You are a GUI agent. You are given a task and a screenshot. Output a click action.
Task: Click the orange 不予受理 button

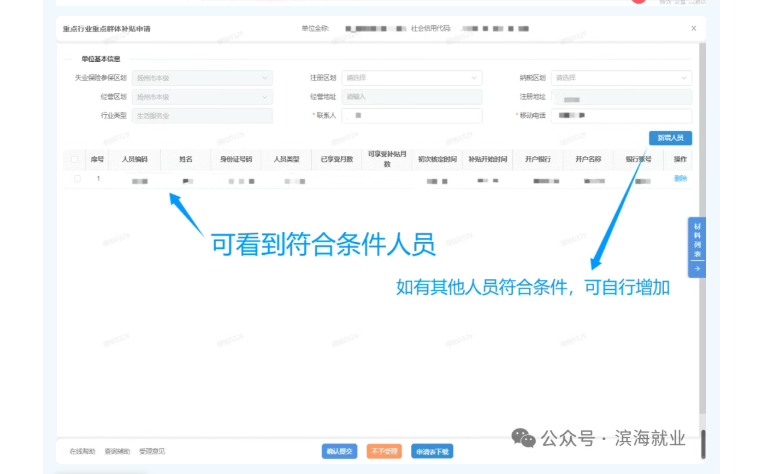click(x=383, y=451)
